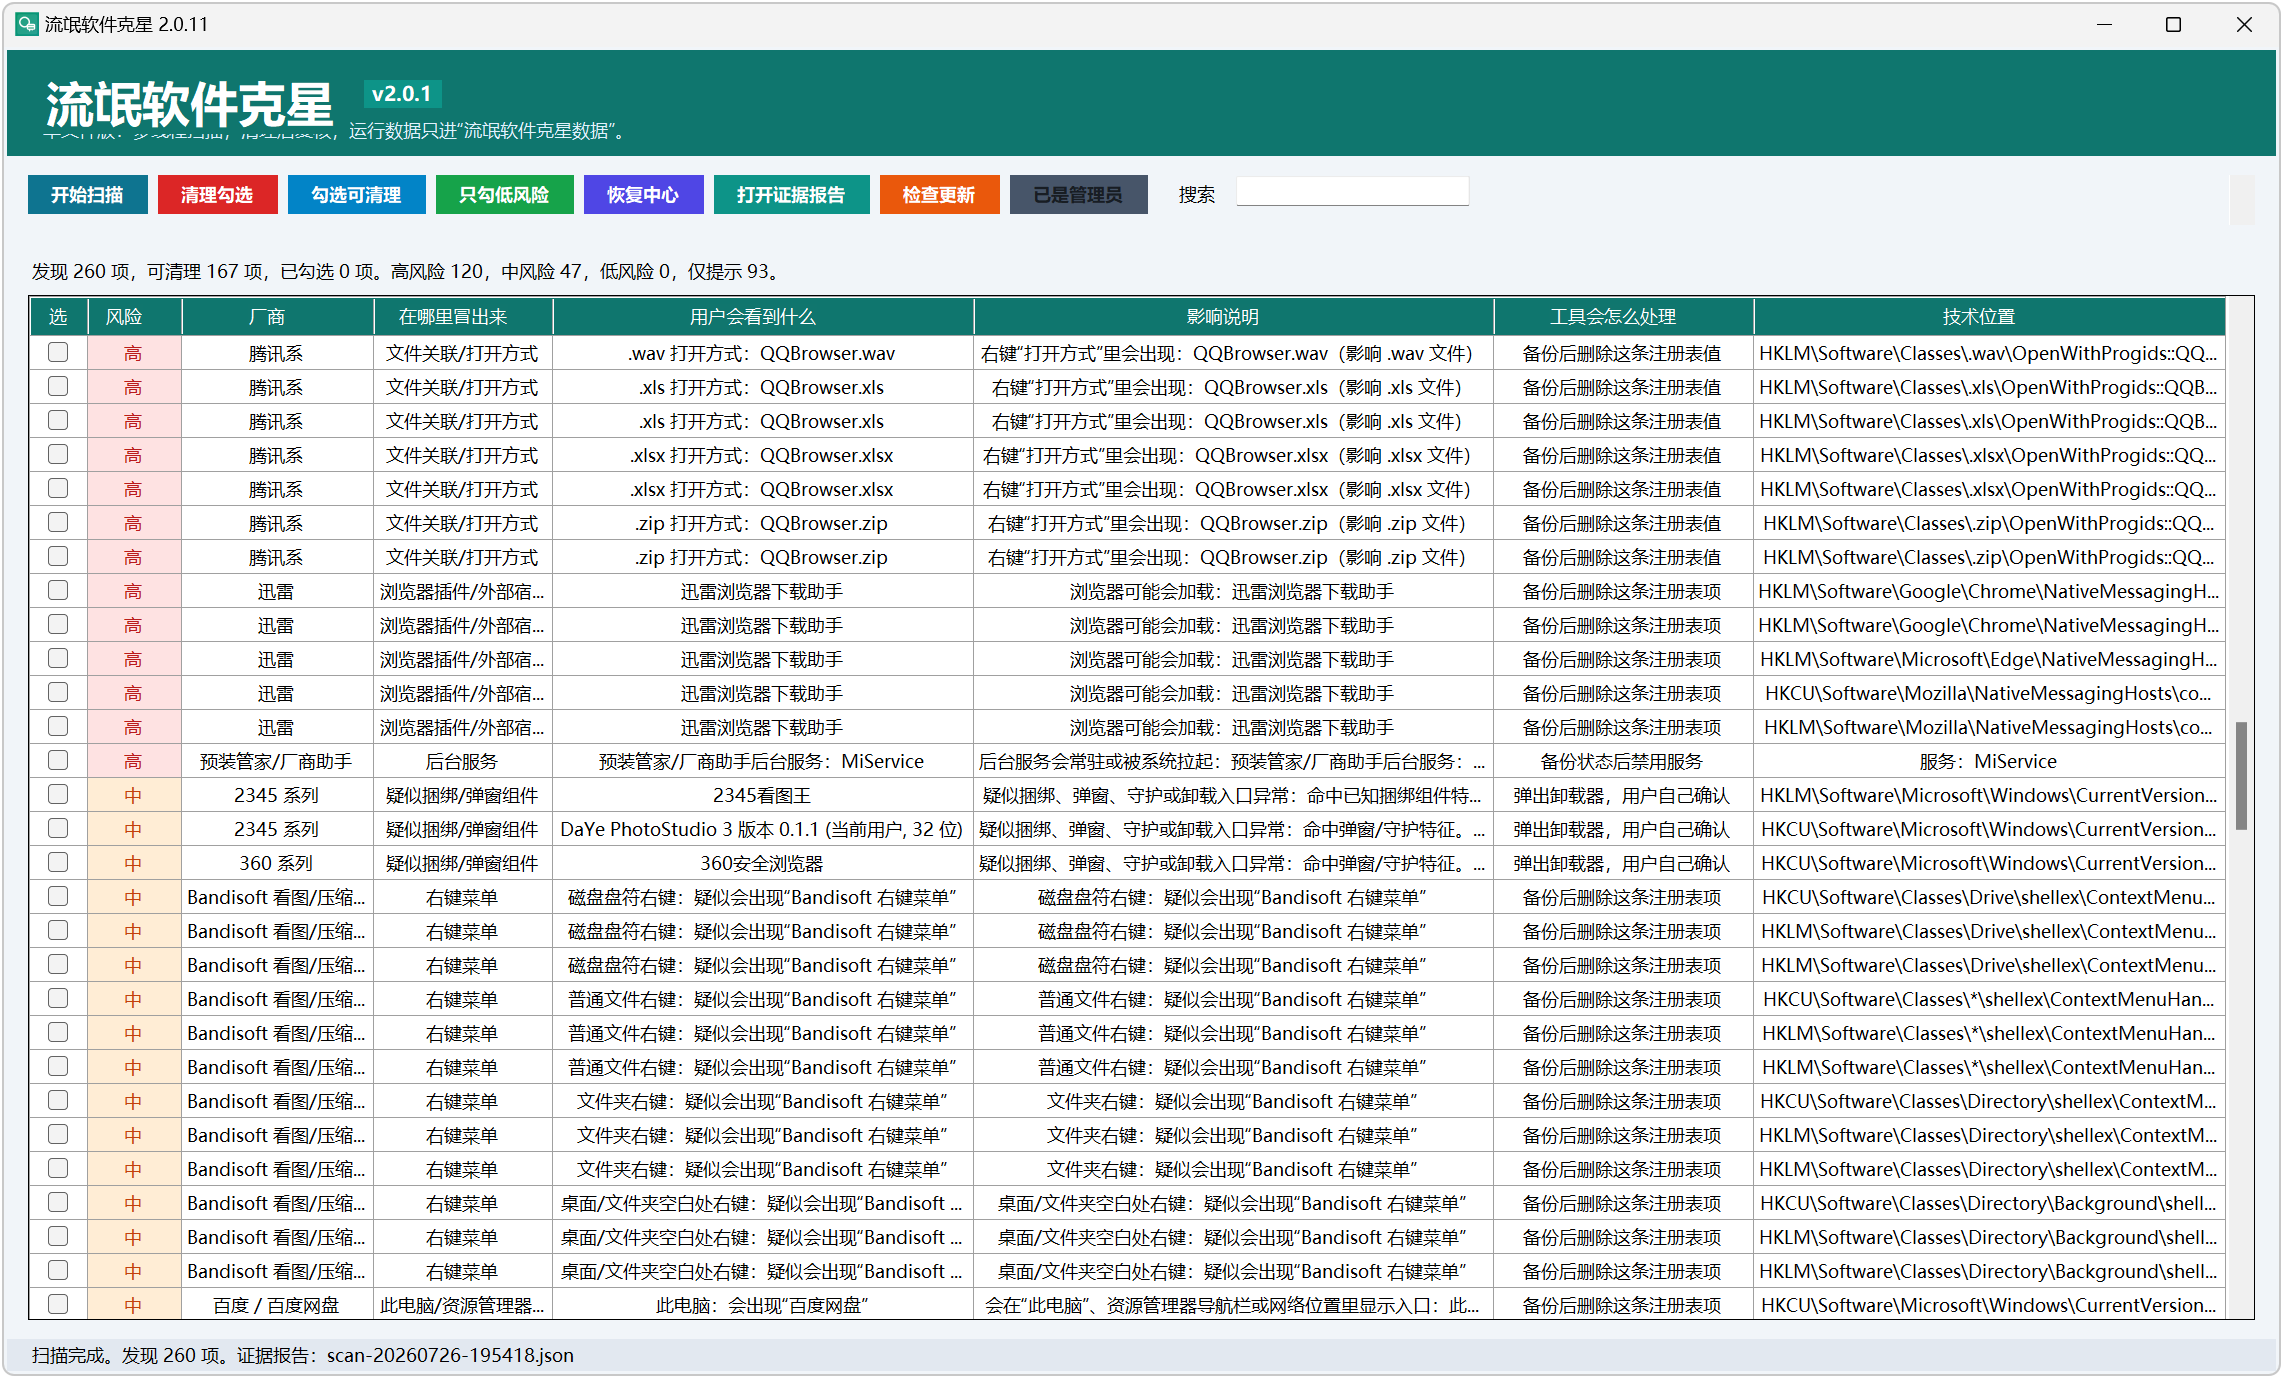The image size is (2283, 1378).
Task: Tick the DaYe PhotoStudio 3 row checkbox
Action: 58,829
